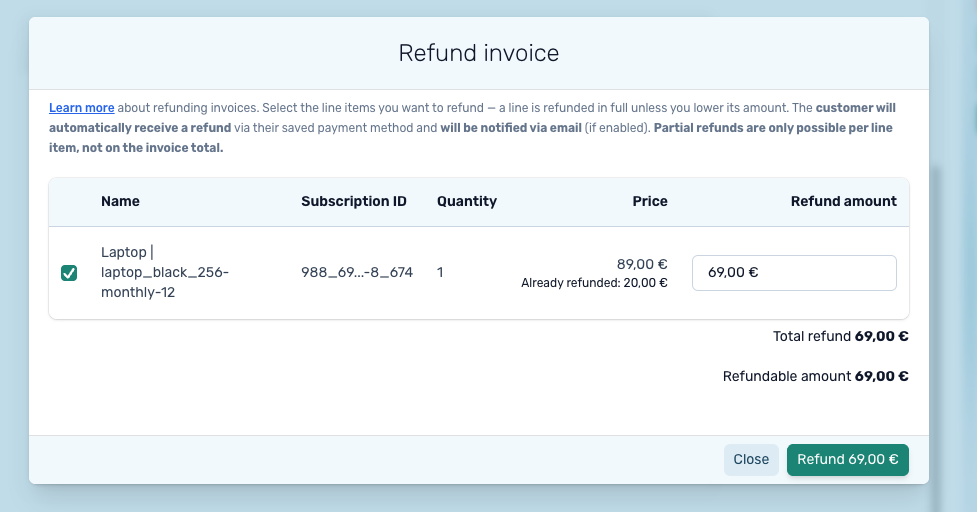Click the Refund invoice dialog title
Screen dimensions: 977x512
pos(479,53)
